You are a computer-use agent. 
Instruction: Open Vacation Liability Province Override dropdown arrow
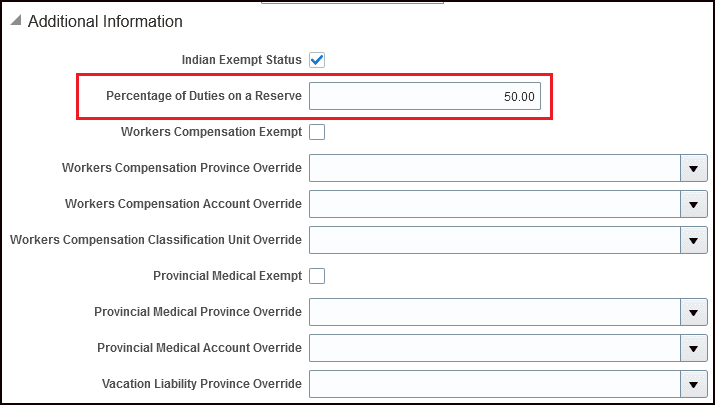click(693, 384)
